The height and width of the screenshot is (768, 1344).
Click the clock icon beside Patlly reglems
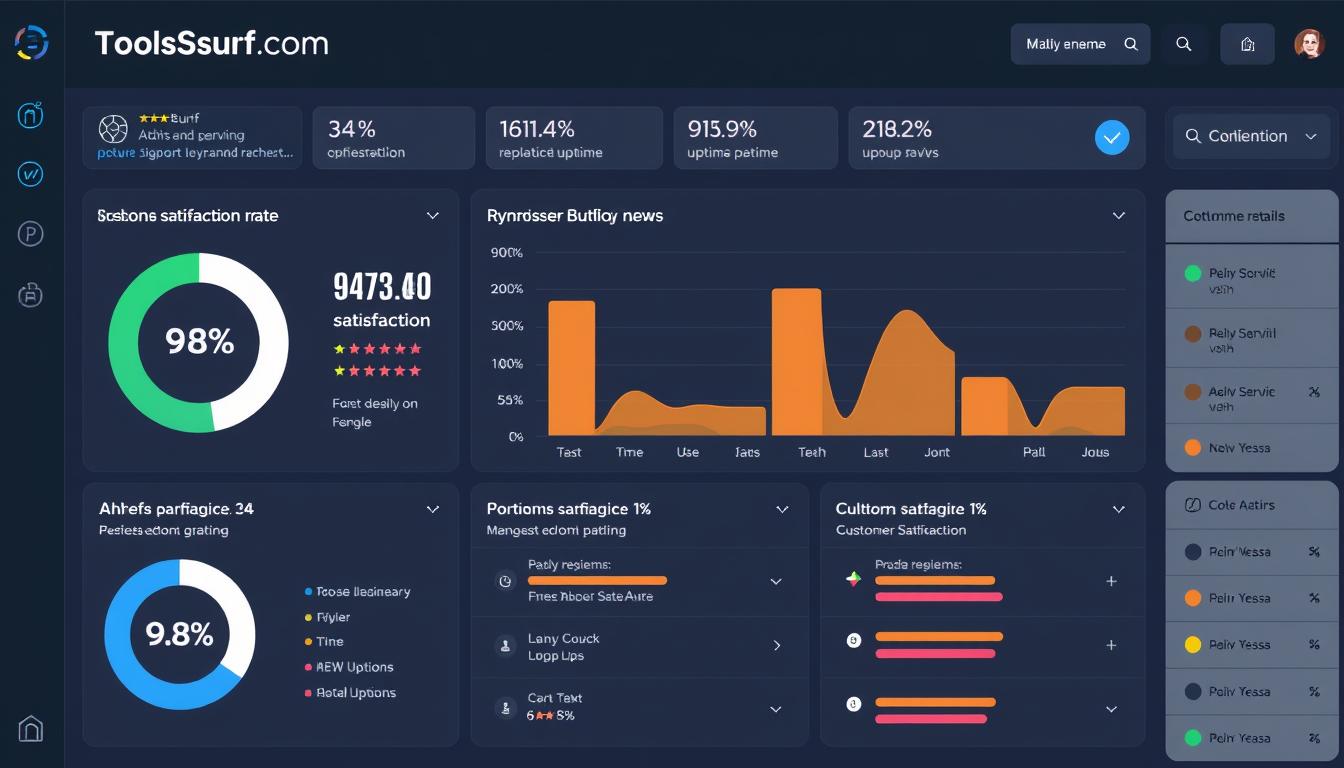506,581
